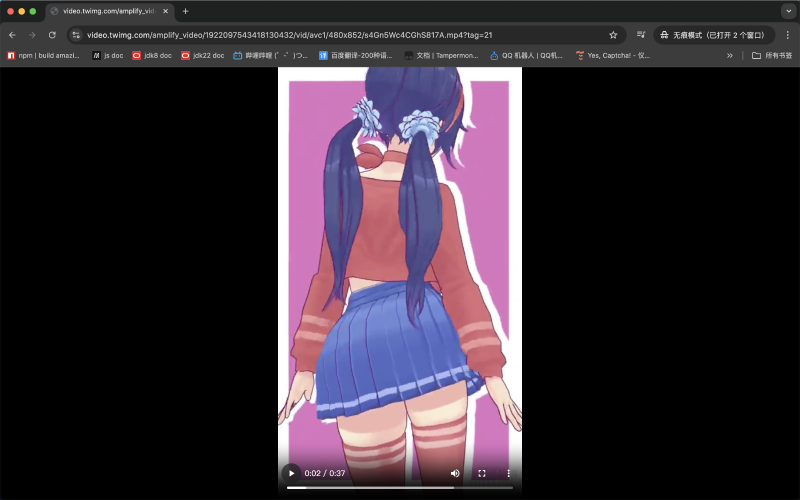Image resolution: width=800 pixels, height=500 pixels.
Task: Open the bilibili bookmark
Action: [x=270, y=55]
